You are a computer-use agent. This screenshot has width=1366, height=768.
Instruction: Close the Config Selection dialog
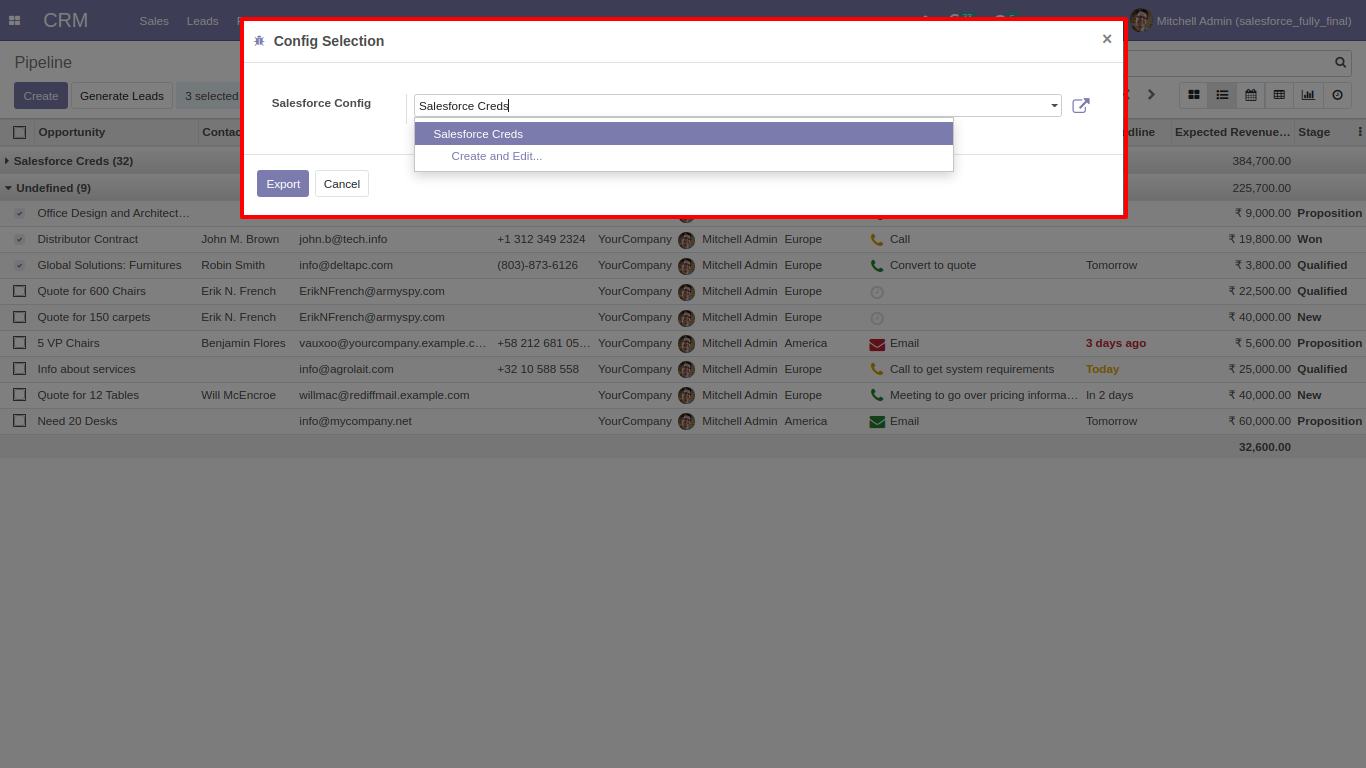coord(1107,39)
